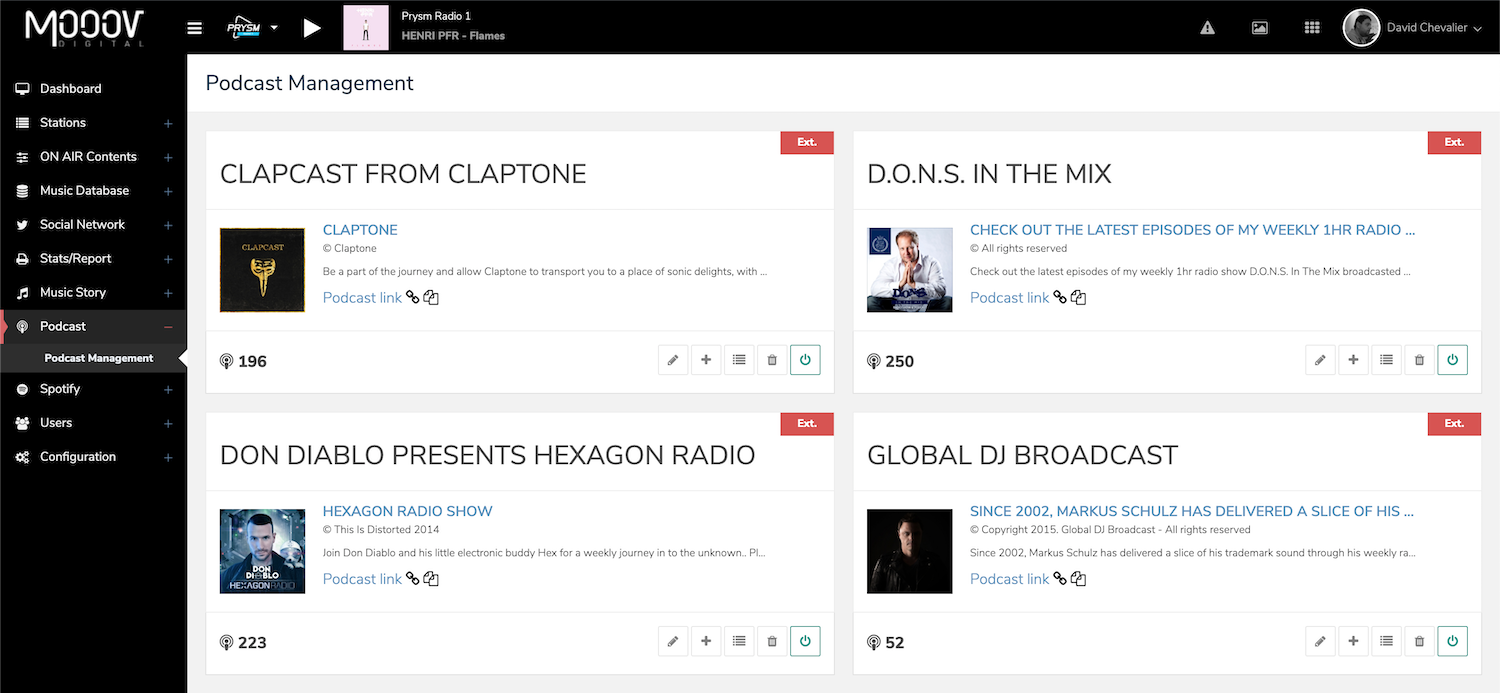This screenshot has height=693, width=1500.
Task: Expand the Stations section plus sign
Action: pyautogui.click(x=168, y=124)
